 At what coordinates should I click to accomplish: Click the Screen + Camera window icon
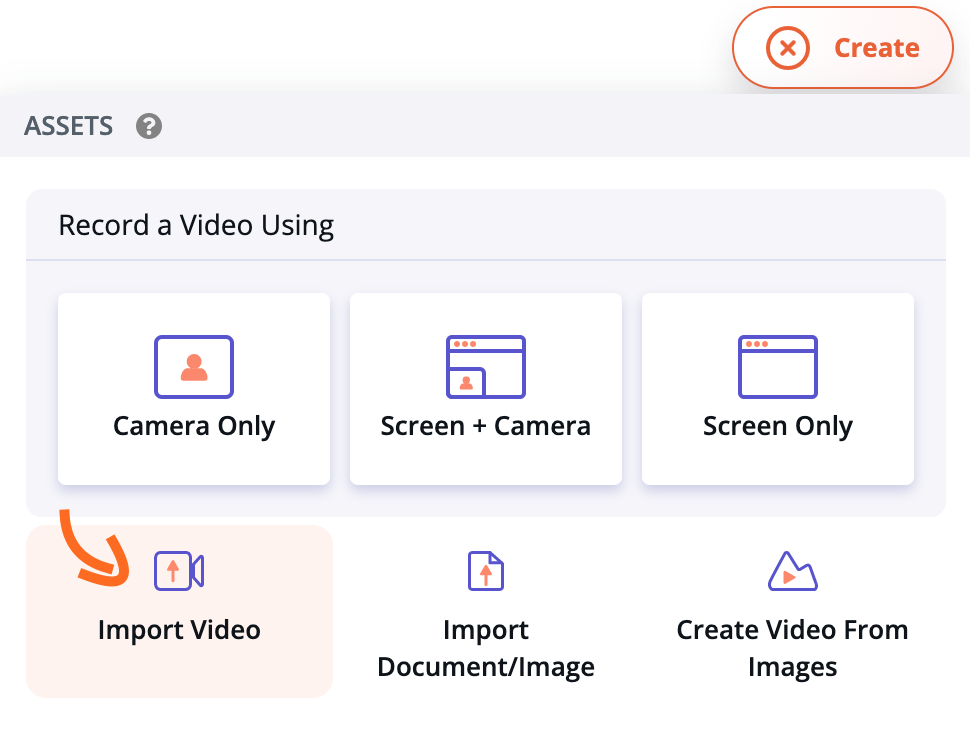point(486,367)
